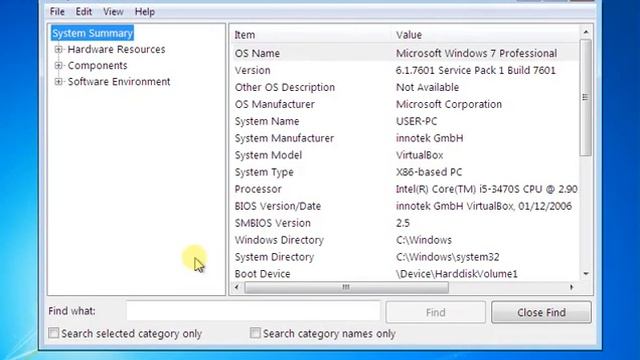640x360 pixels.
Task: Select the Hardware Resources tree label
Action: [x=116, y=49]
